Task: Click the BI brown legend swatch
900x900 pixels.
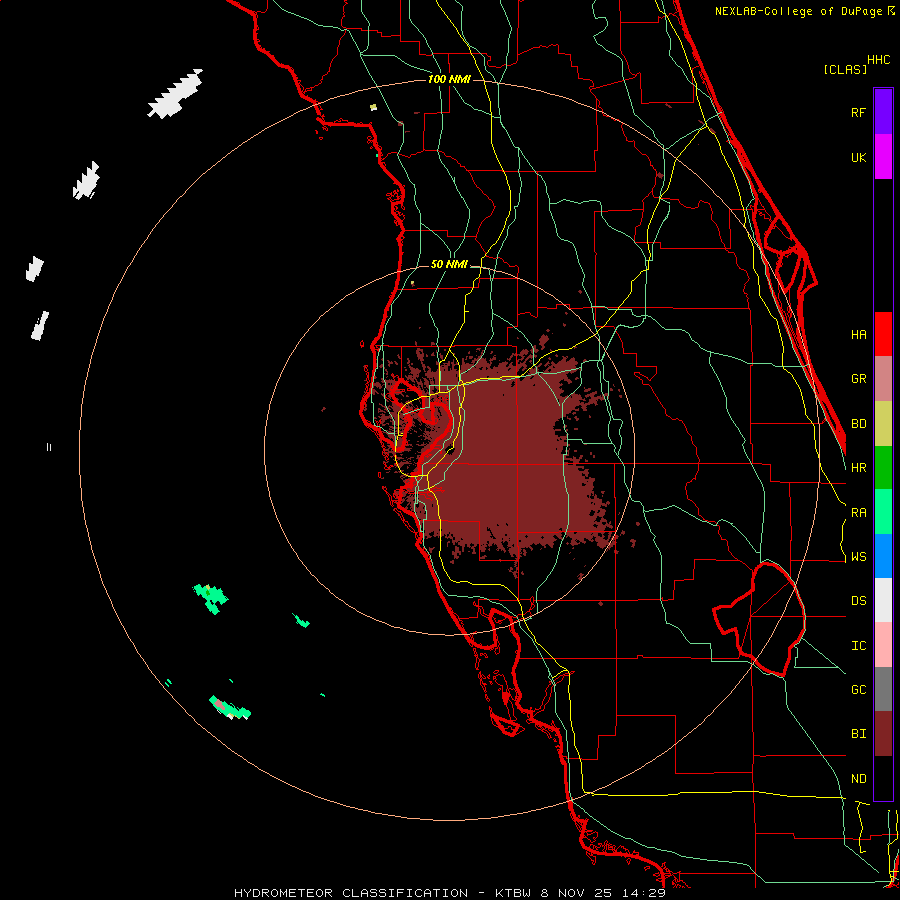Action: tap(883, 734)
